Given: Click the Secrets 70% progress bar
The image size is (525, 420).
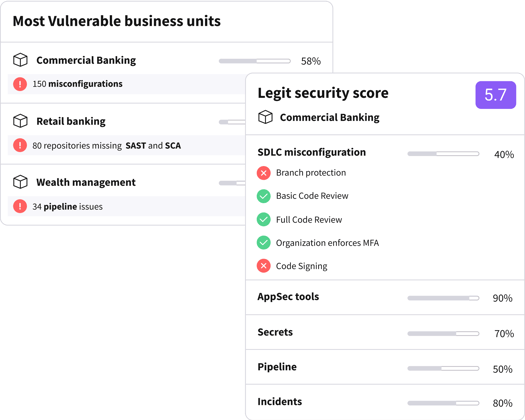Looking at the screenshot, I should (x=443, y=334).
